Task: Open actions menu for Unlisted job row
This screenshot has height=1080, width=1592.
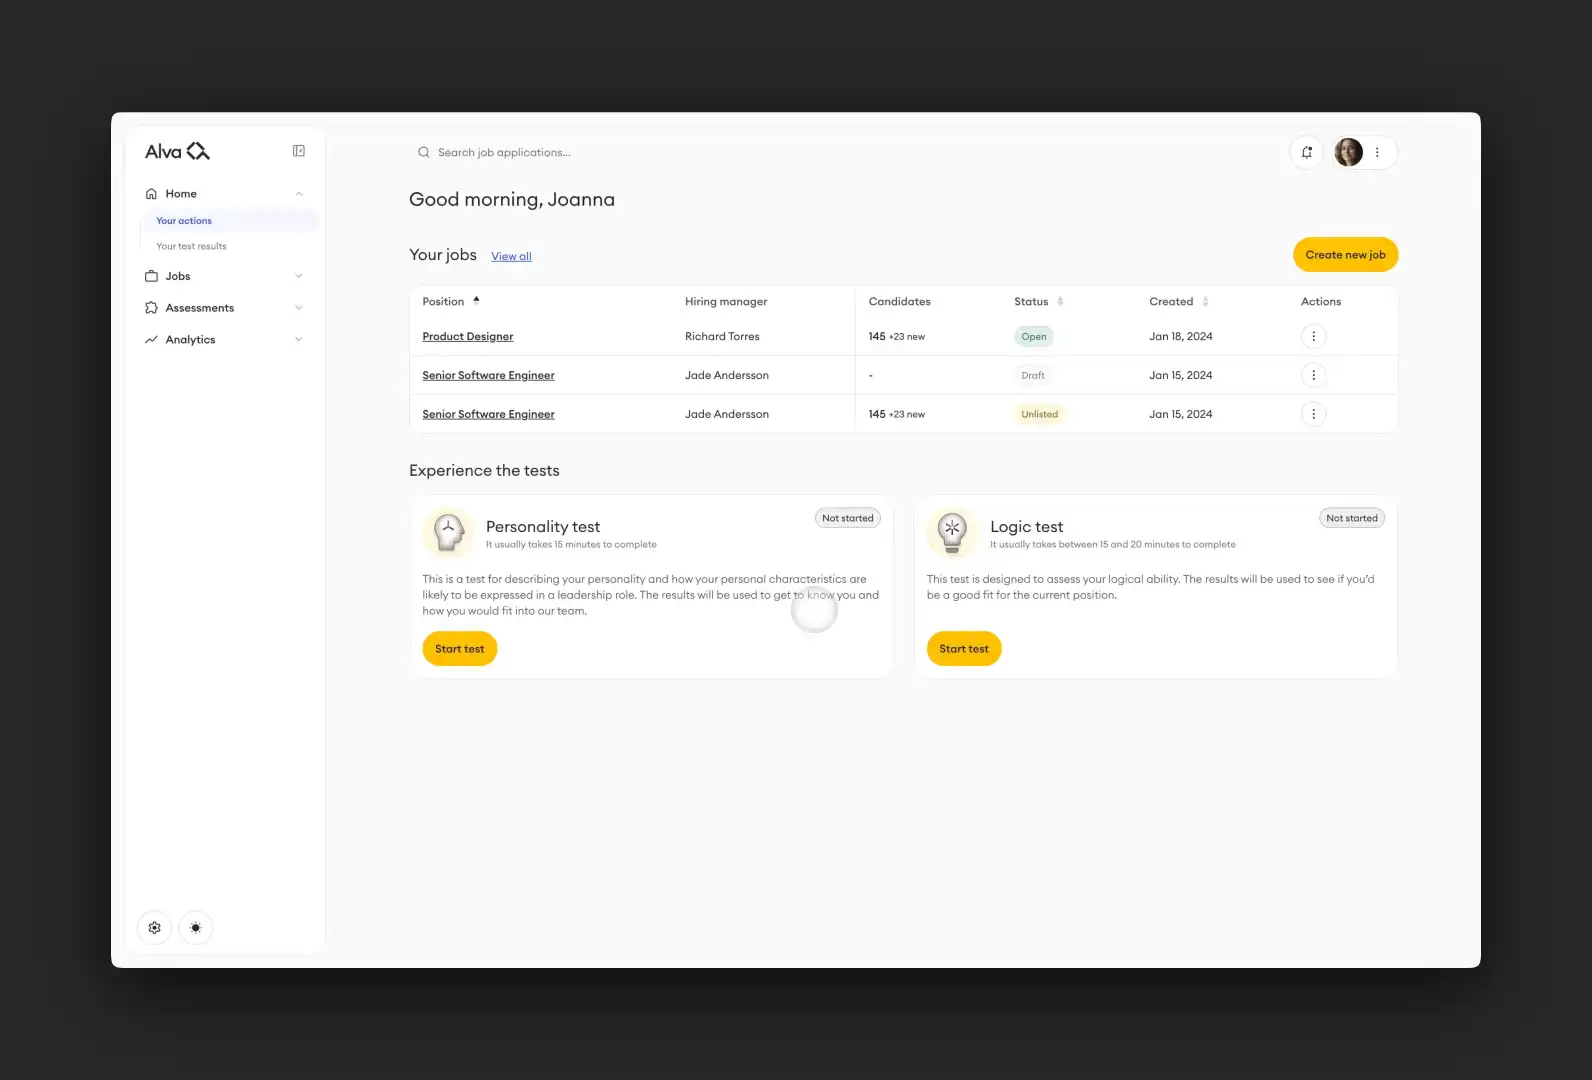Action: 1313,414
